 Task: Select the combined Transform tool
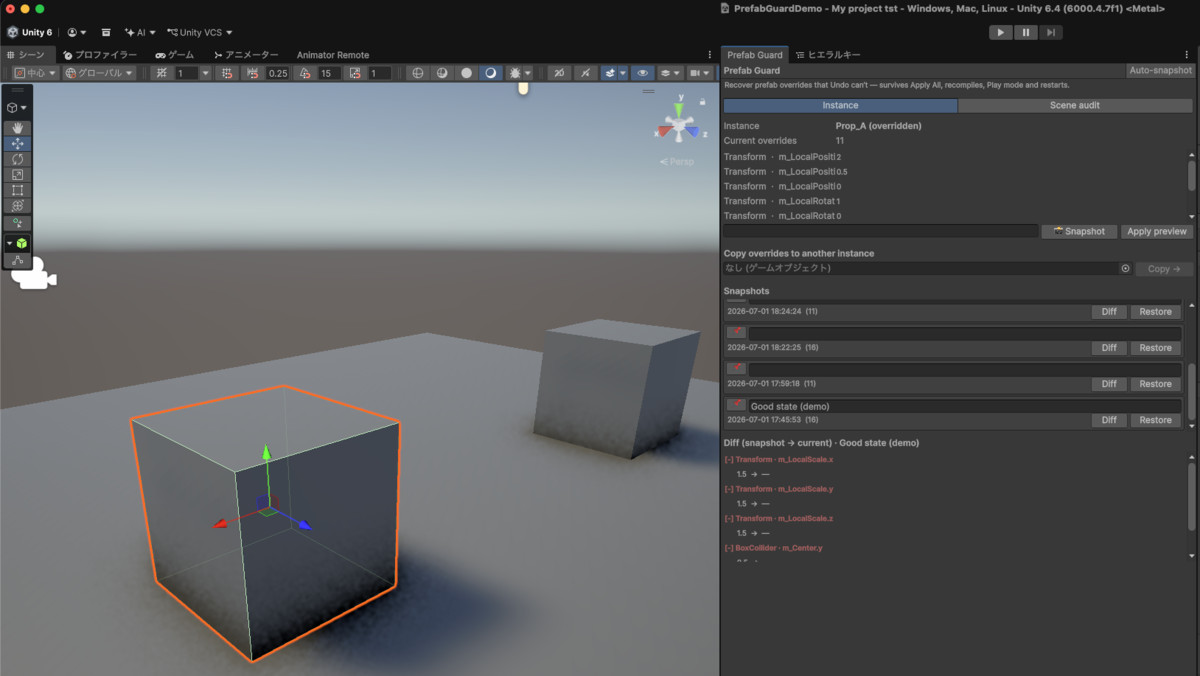17,205
